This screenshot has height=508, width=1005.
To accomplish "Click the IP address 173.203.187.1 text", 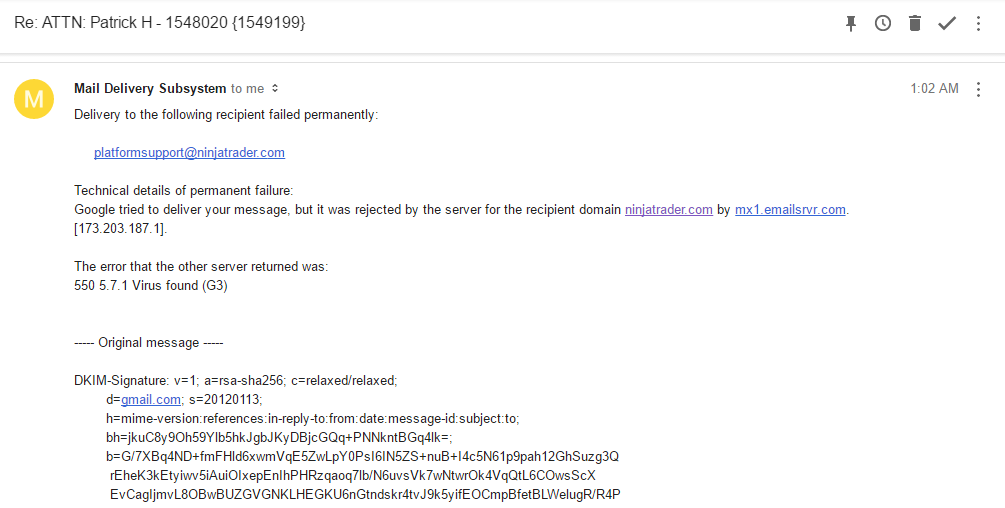I will click(121, 229).
